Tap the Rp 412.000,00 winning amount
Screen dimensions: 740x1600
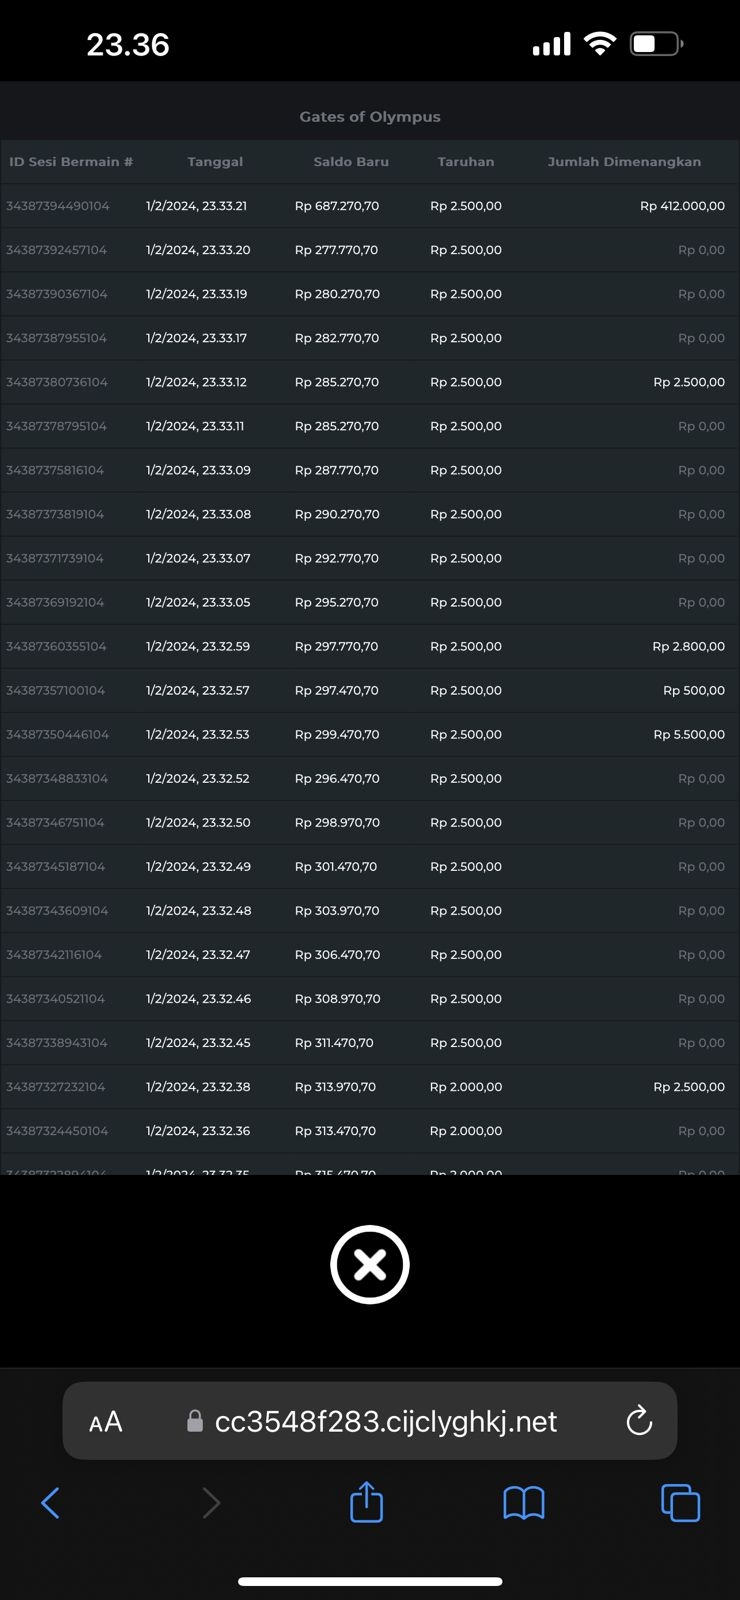[682, 206]
